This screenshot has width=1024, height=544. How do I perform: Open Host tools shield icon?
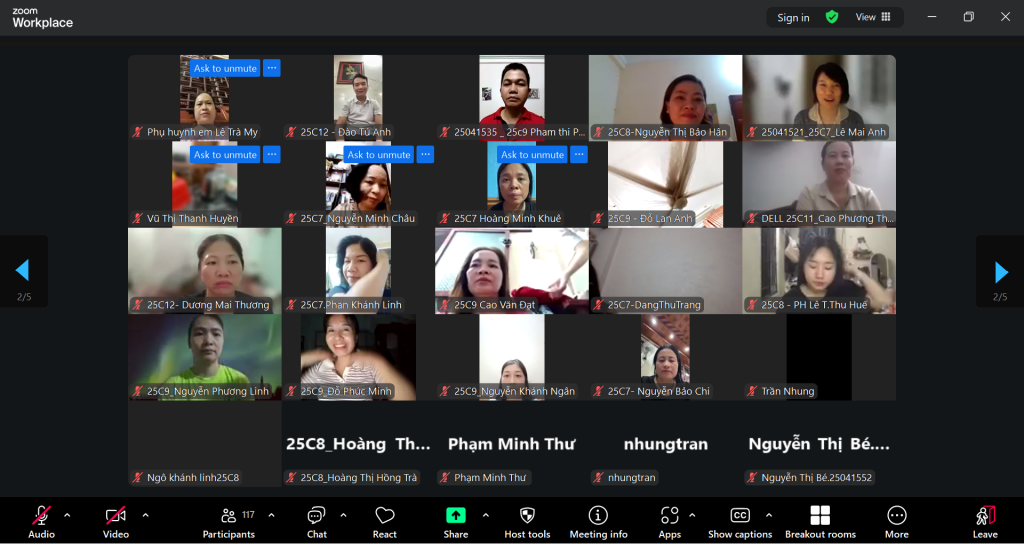tap(527, 520)
